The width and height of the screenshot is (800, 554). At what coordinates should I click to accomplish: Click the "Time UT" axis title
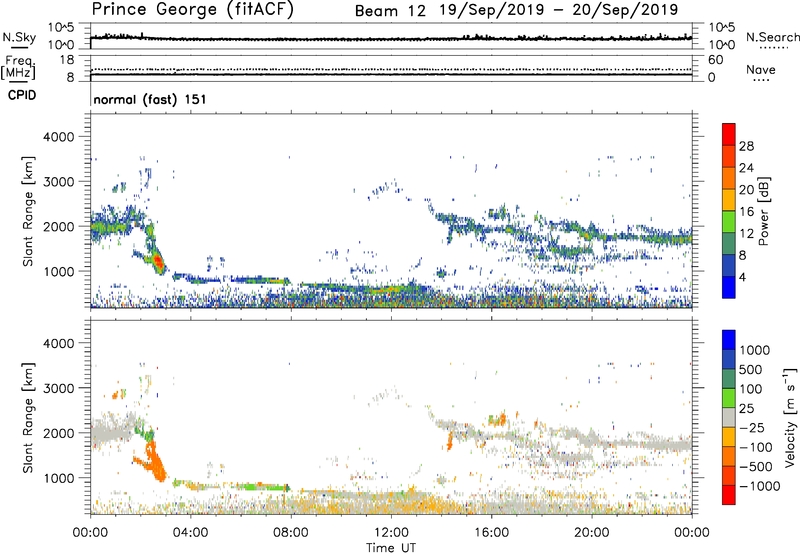pyautogui.click(x=391, y=548)
